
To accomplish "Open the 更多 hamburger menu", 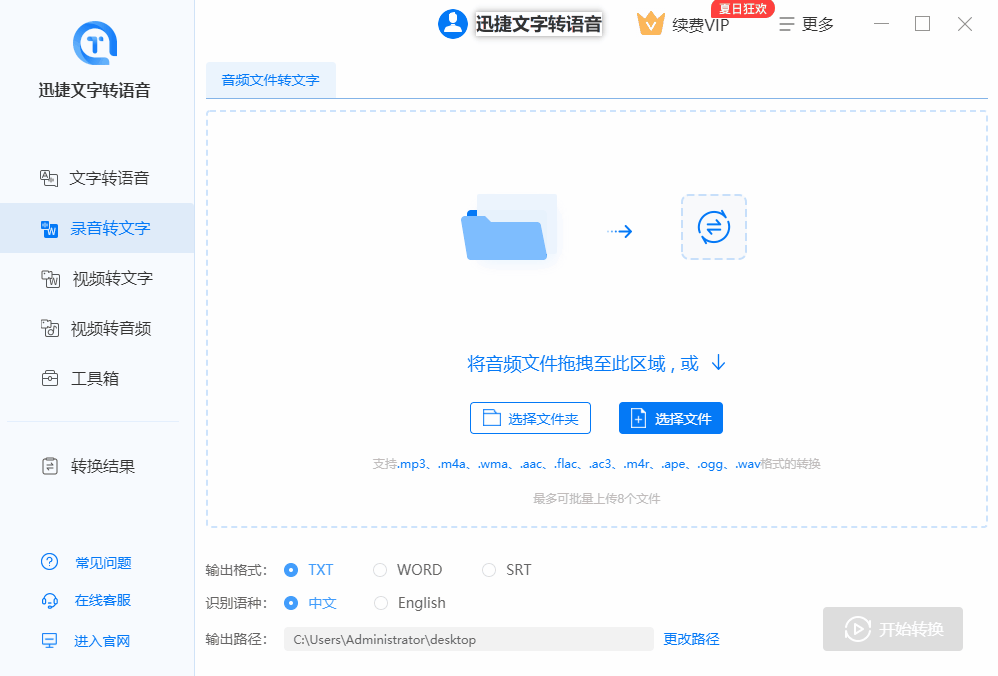I will (806, 24).
